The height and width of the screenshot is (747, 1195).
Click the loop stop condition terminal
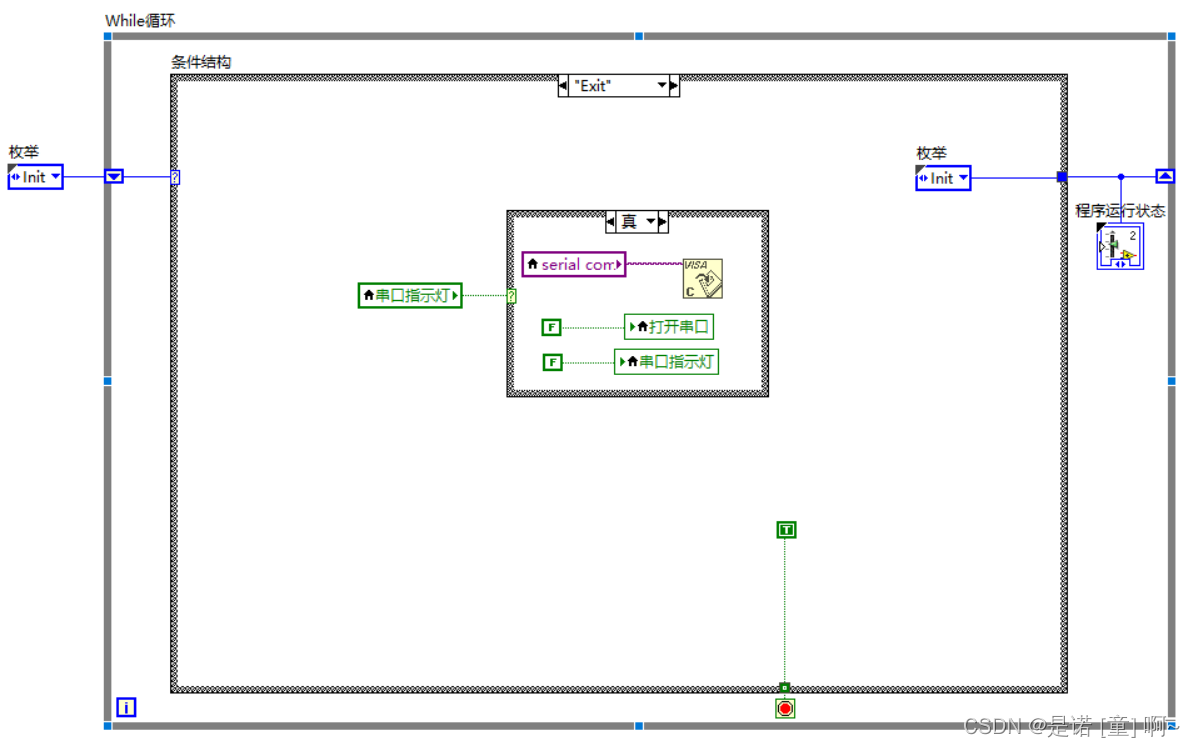785,709
